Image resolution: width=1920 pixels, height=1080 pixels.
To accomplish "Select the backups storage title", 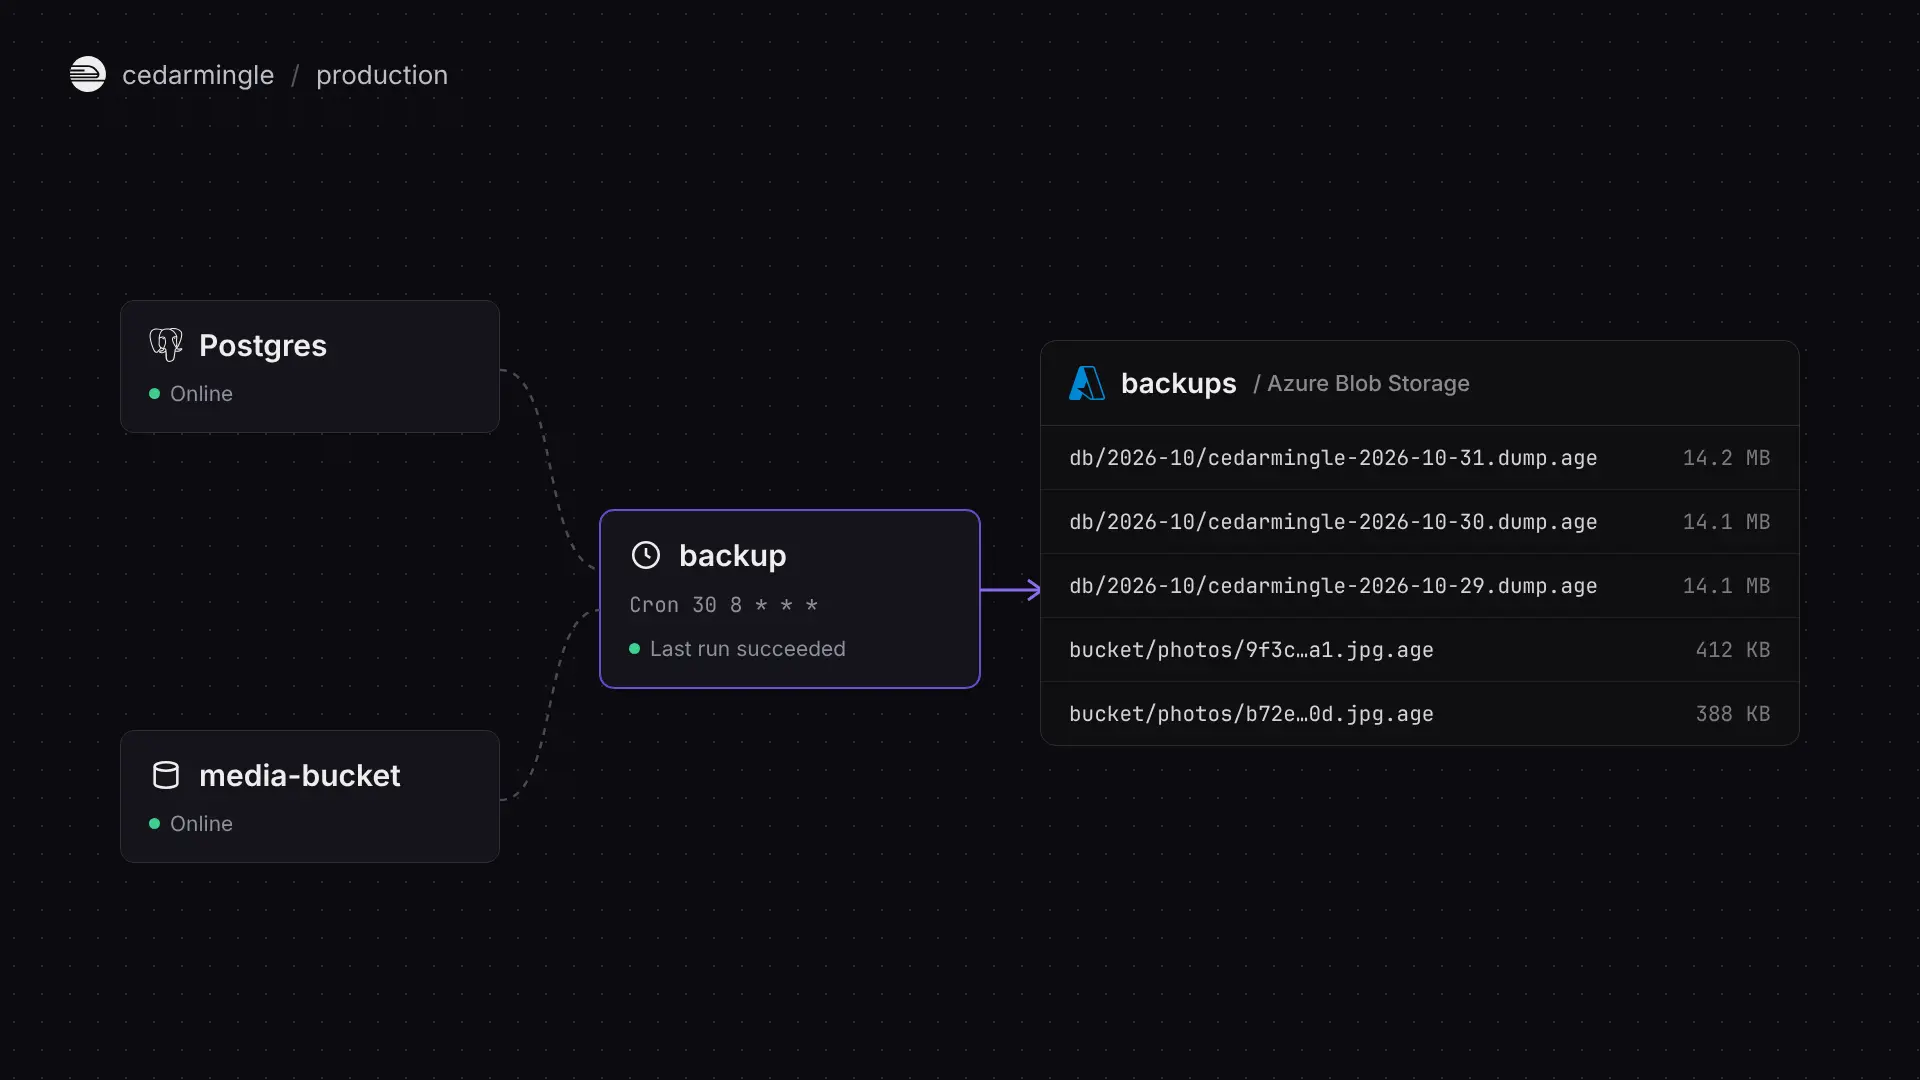I will point(1179,383).
